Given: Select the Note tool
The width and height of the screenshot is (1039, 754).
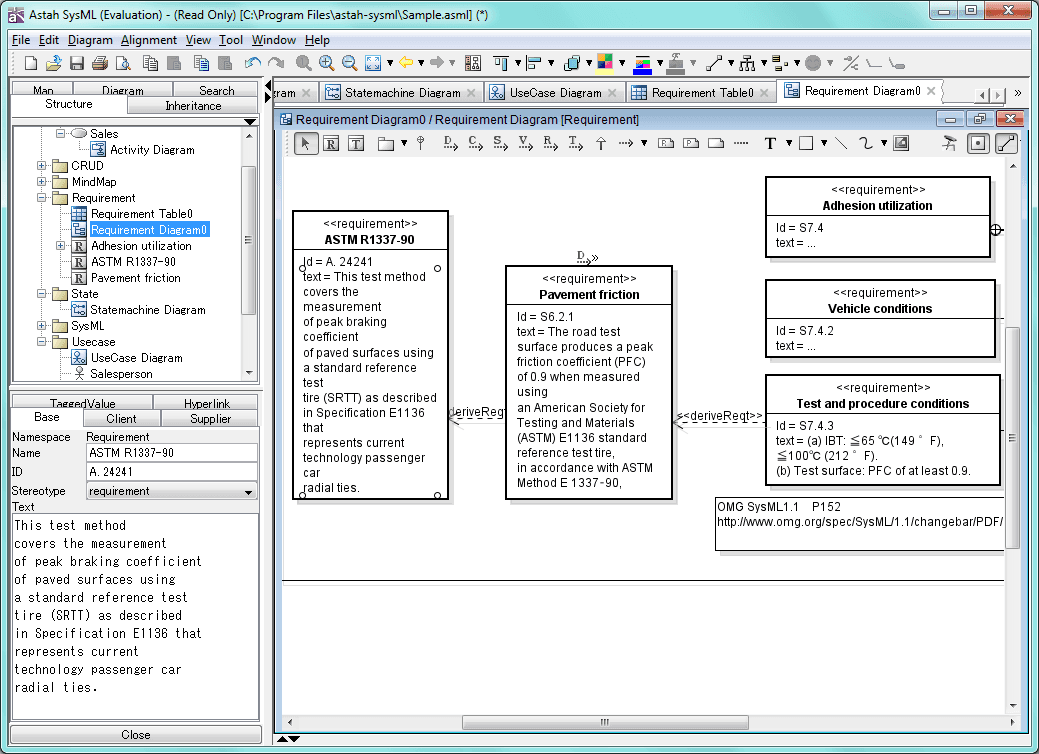Looking at the screenshot, I should click(716, 143).
